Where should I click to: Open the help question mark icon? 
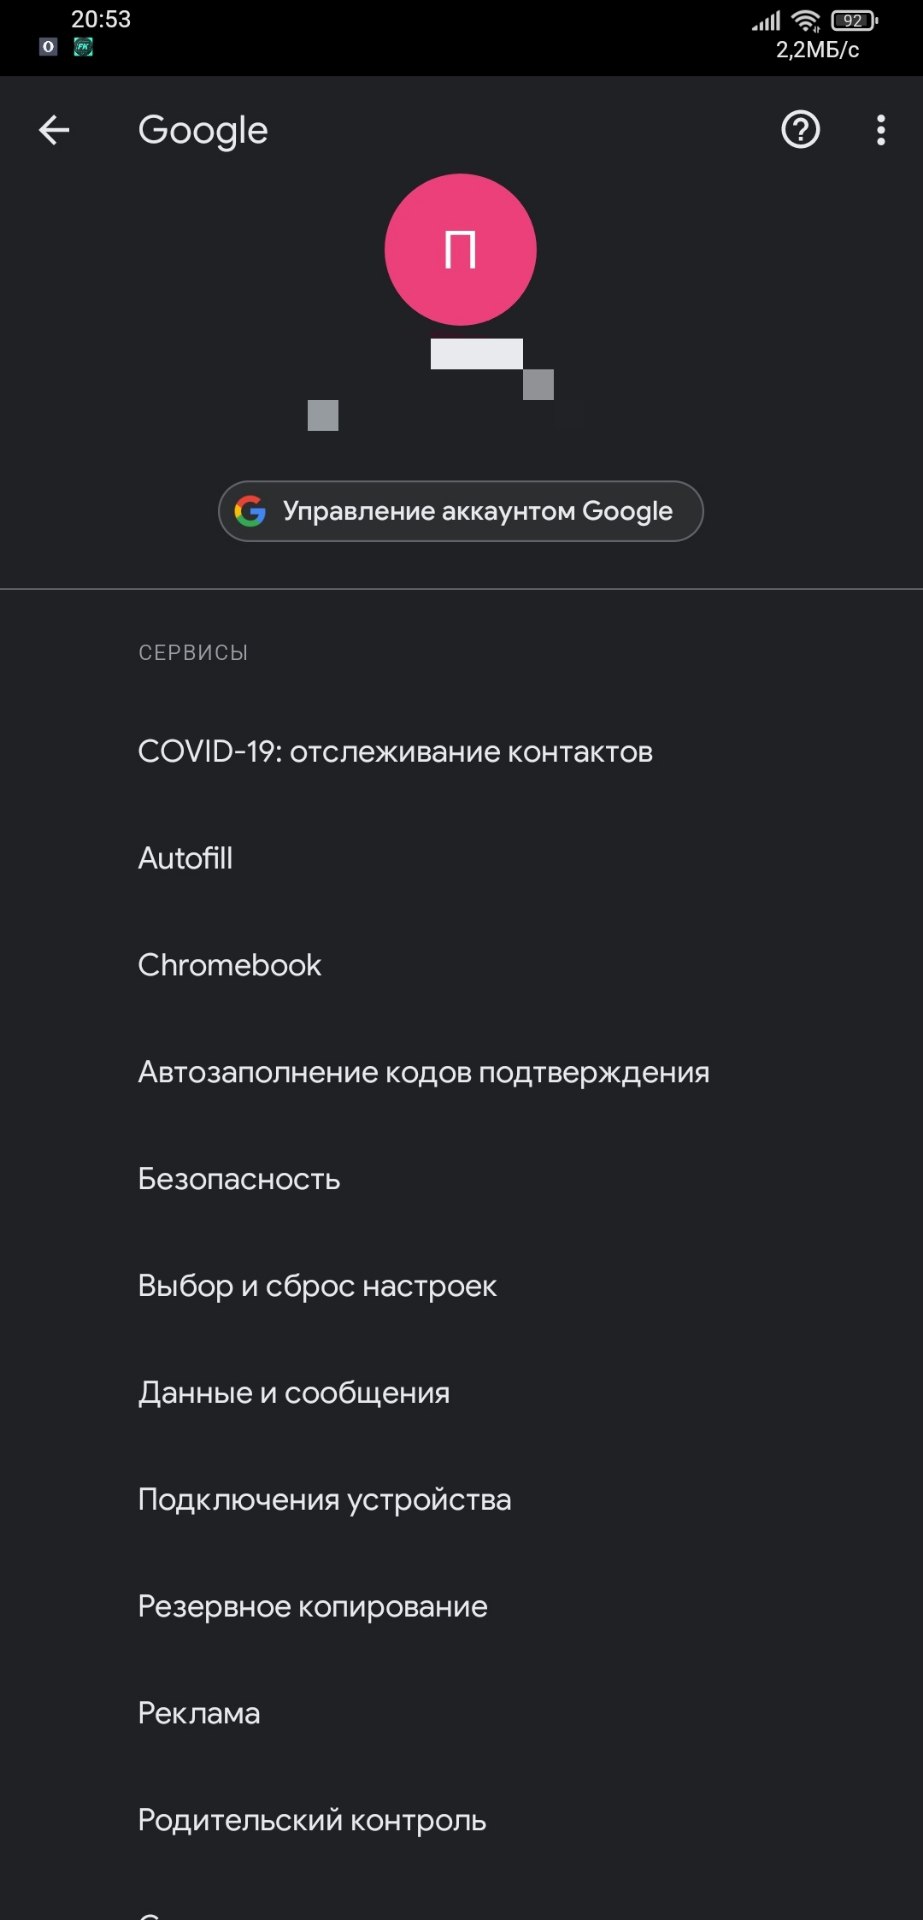pyautogui.click(x=800, y=130)
